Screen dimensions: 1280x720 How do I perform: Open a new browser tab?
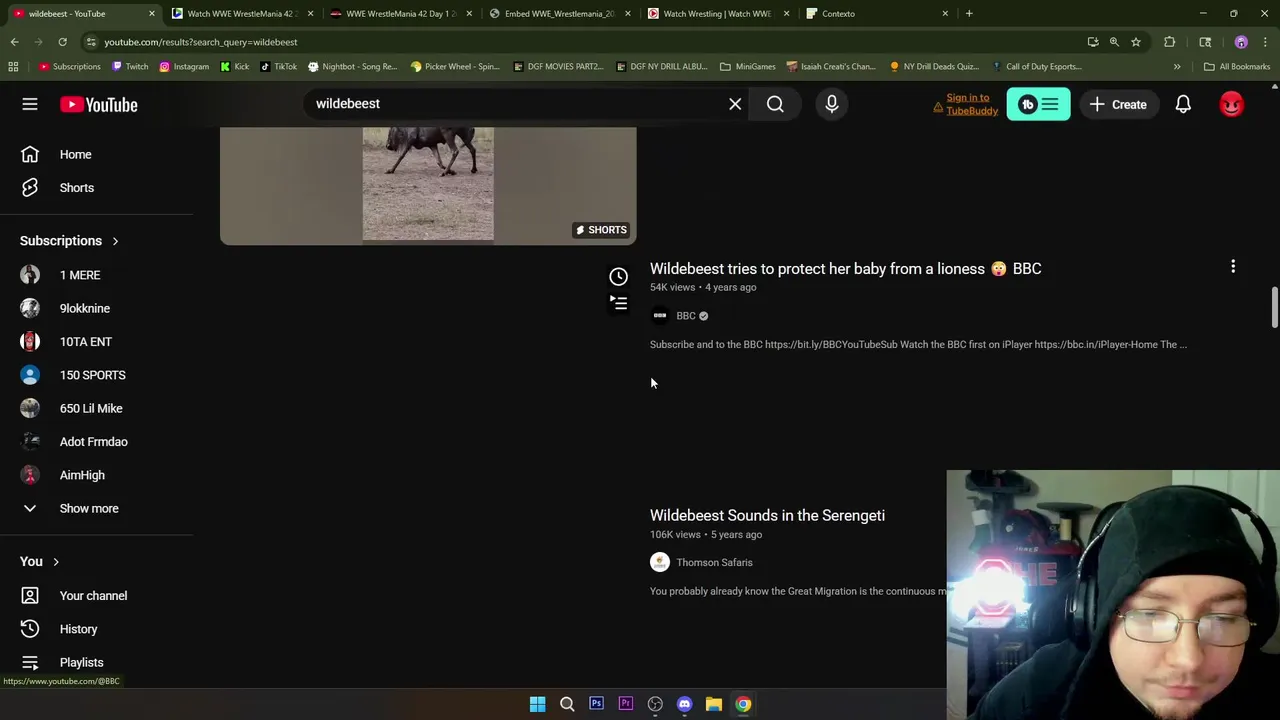[x=969, y=14]
